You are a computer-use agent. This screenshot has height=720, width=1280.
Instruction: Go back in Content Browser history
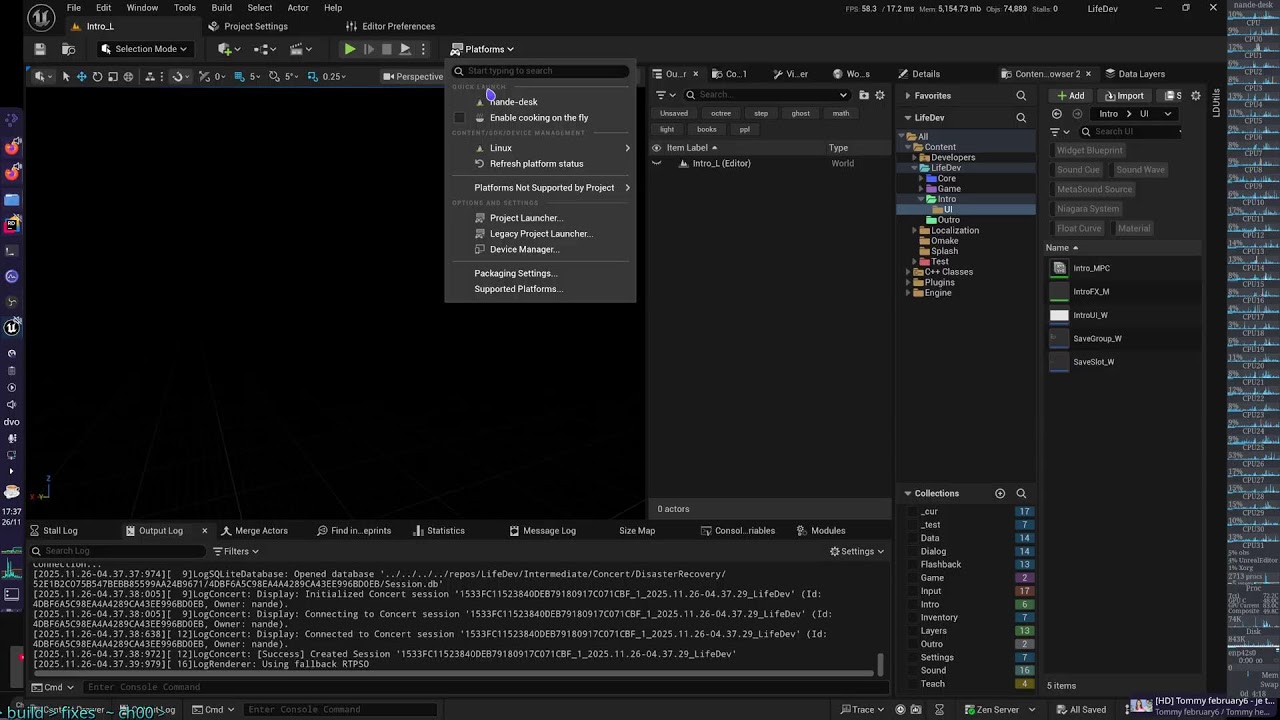pos(1057,114)
